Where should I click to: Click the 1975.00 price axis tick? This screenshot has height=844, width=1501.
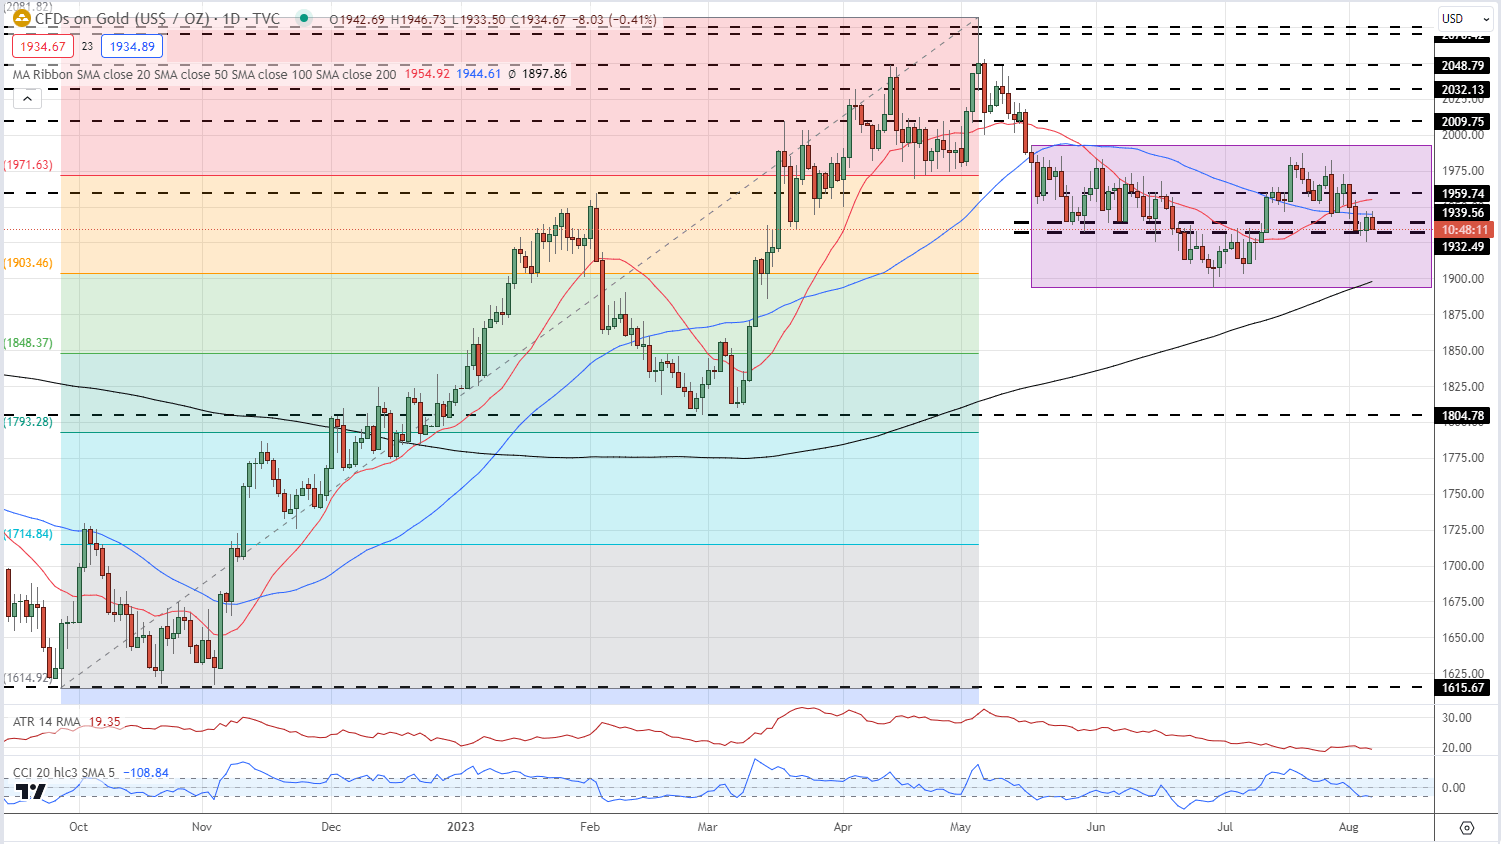1462,171
